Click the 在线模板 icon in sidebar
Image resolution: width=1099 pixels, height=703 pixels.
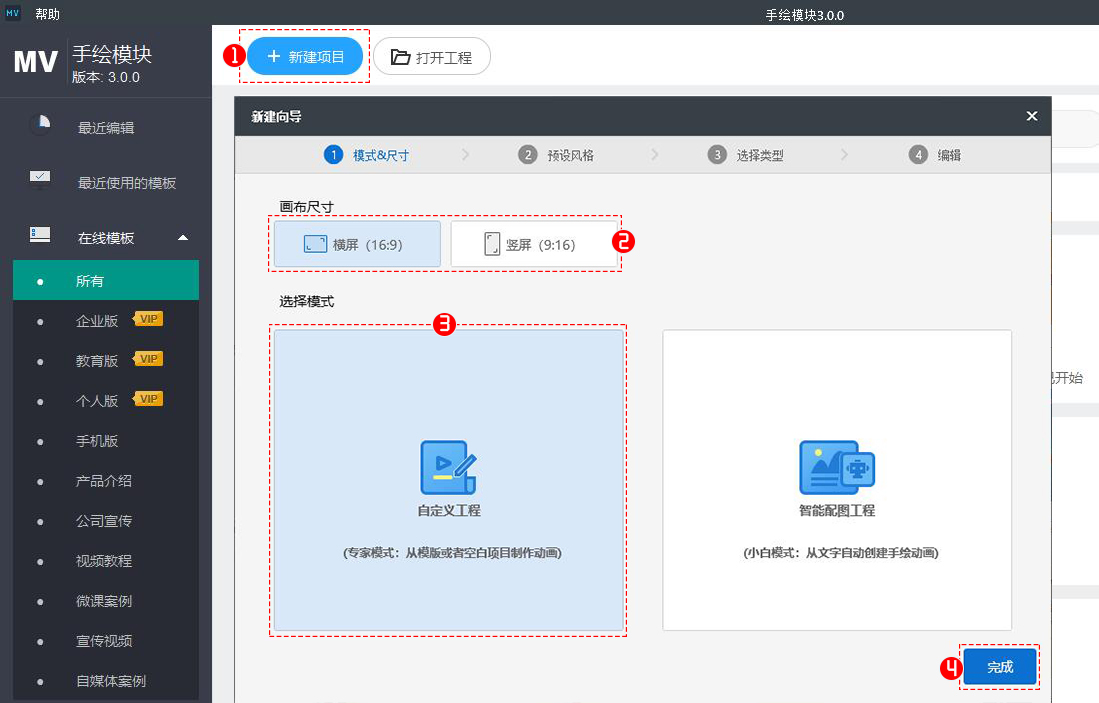click(40, 235)
